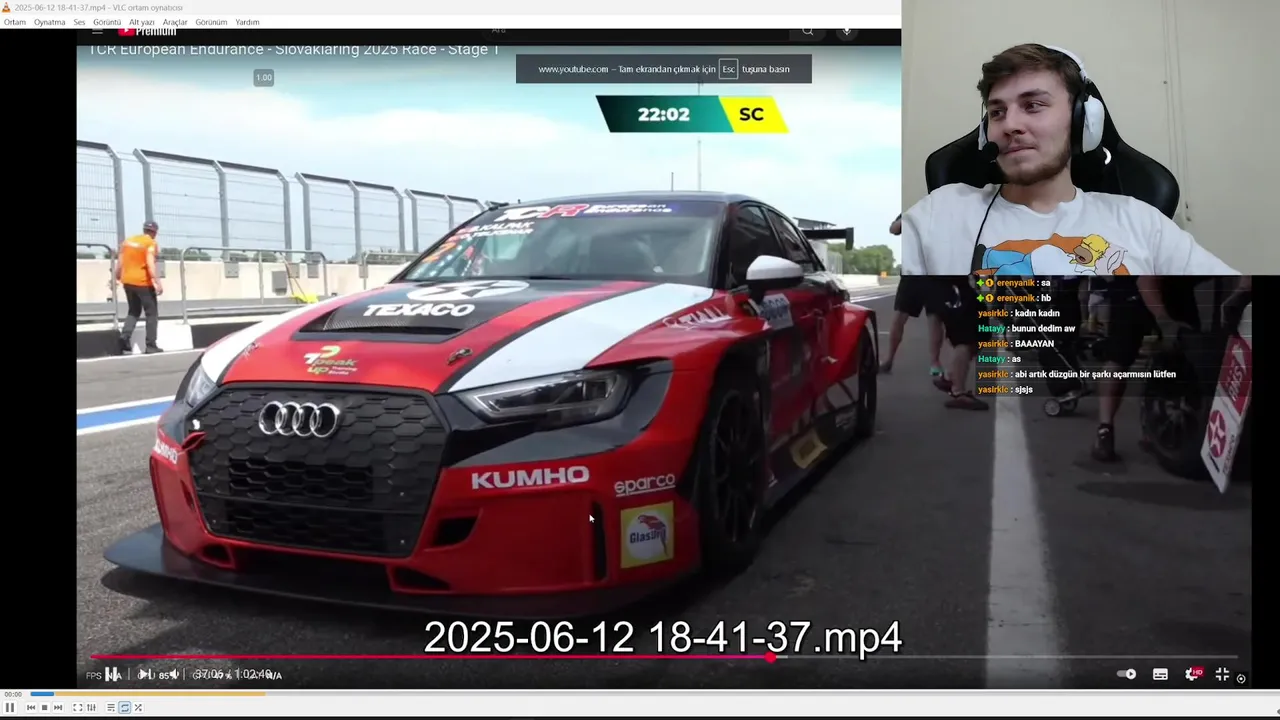Skip to next media in VLC
The image size is (1280, 720).
tap(57, 707)
